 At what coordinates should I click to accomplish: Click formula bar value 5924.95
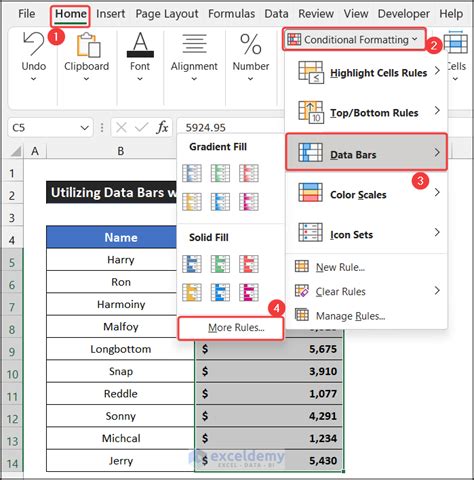pyautogui.click(x=205, y=127)
